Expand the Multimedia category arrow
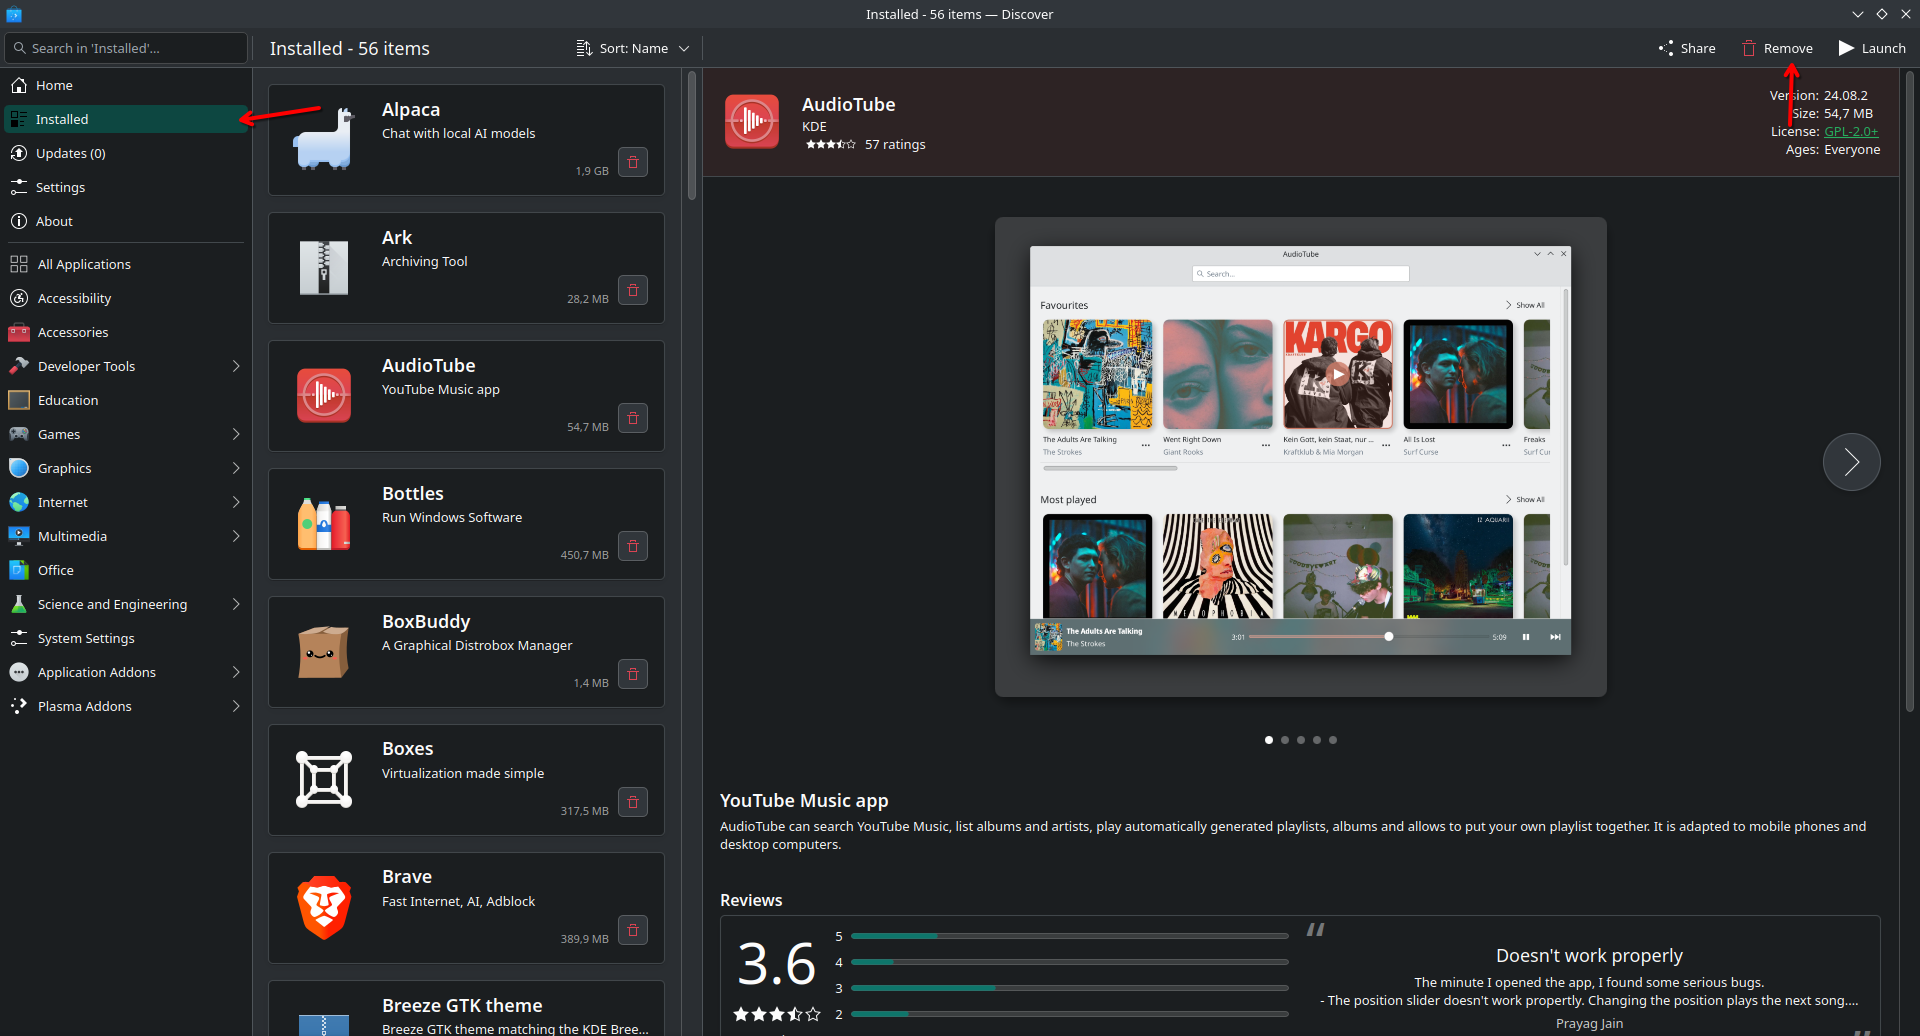This screenshot has width=1920, height=1036. [236, 536]
